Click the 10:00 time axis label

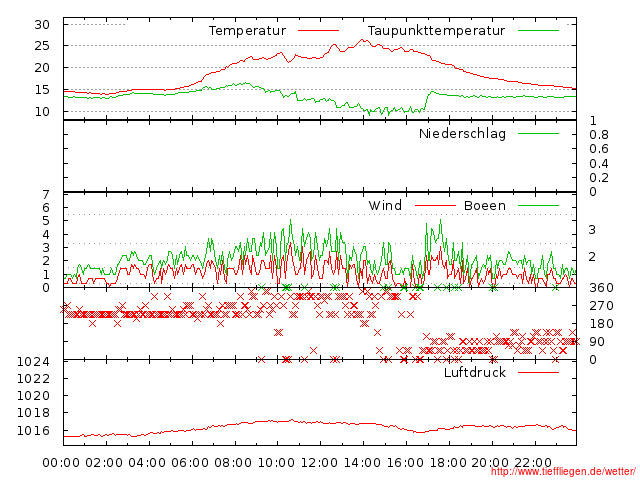coord(276,463)
